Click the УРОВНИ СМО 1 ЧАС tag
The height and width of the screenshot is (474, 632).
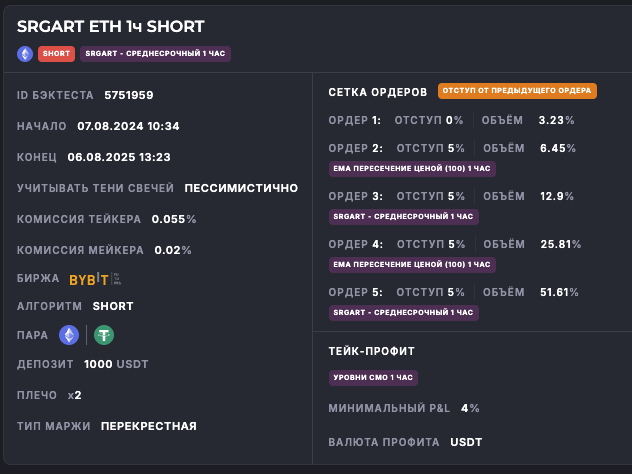pos(373,377)
